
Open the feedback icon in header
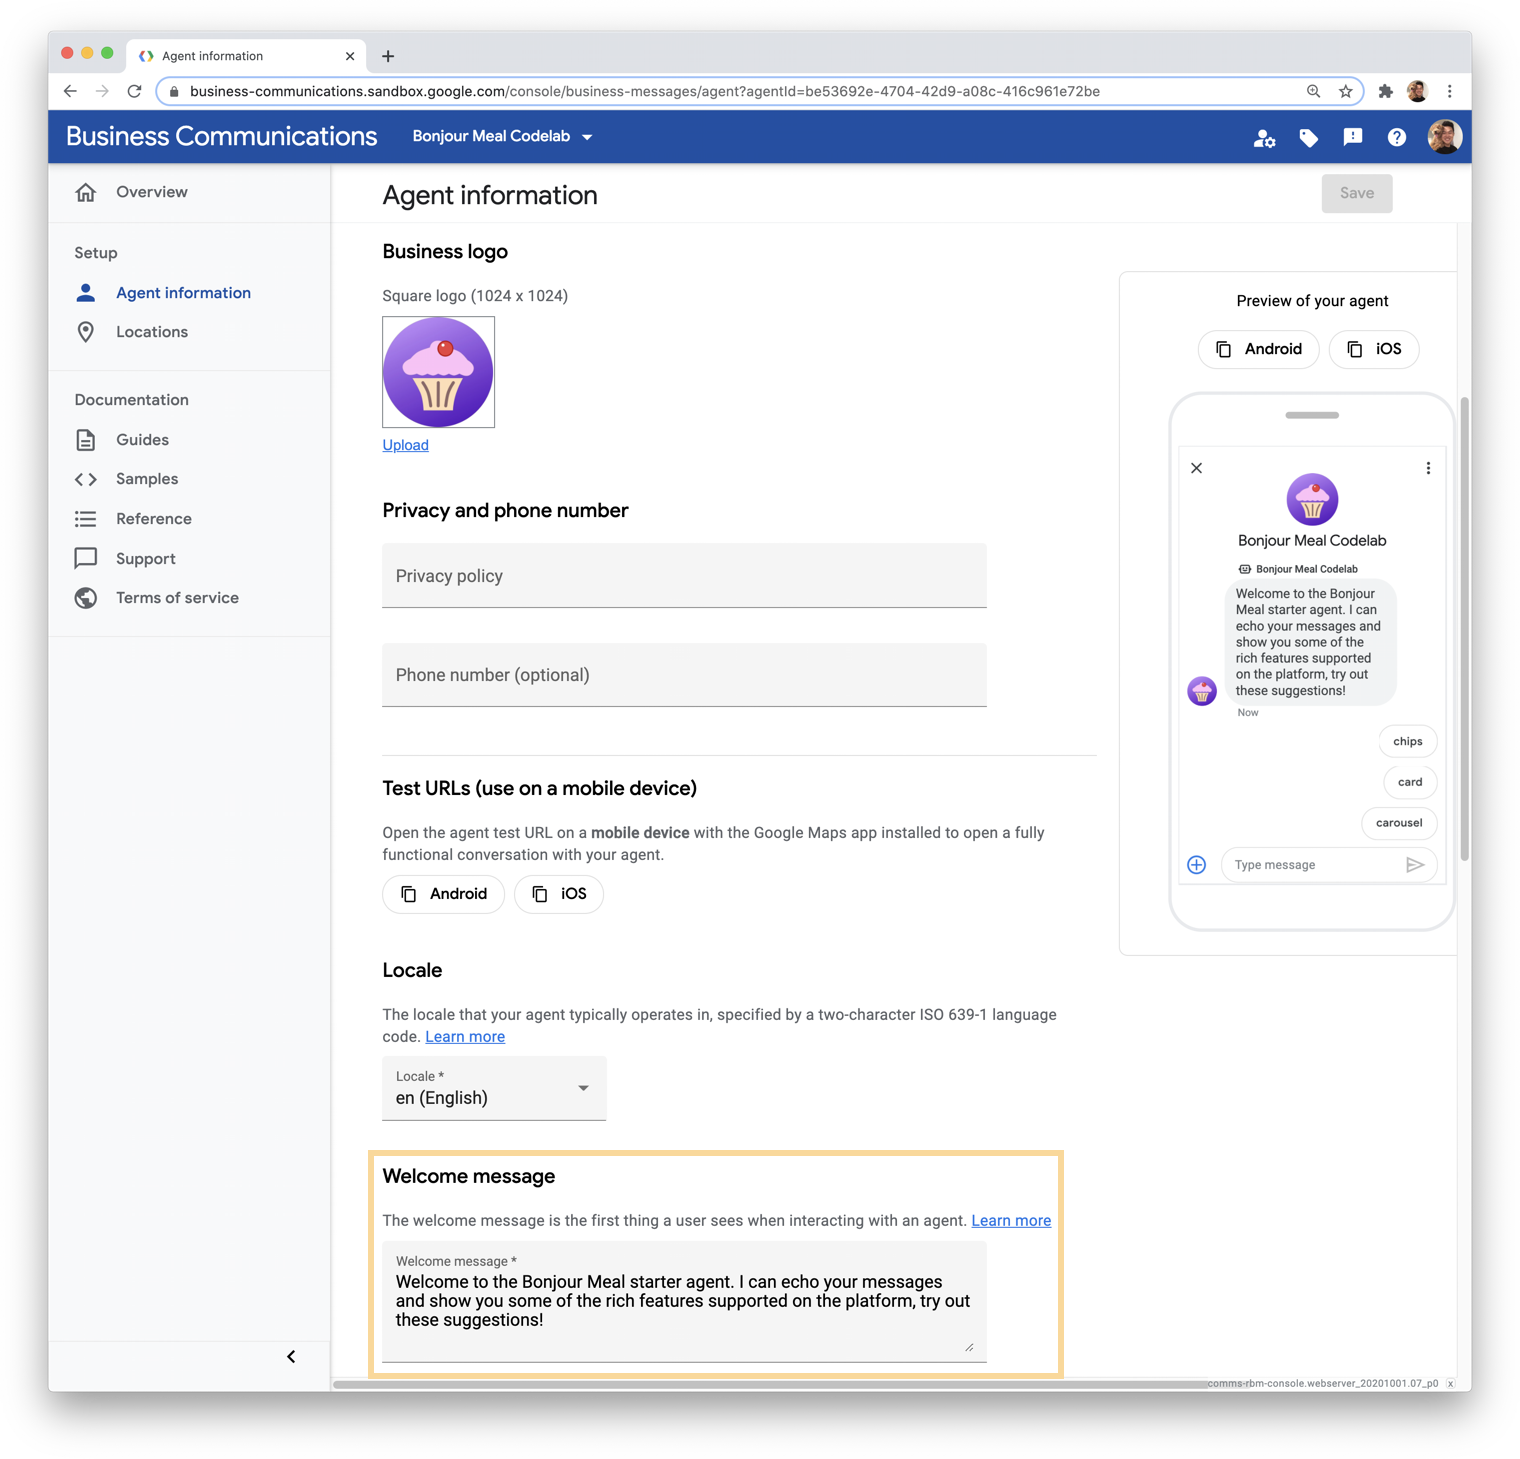coord(1352,137)
